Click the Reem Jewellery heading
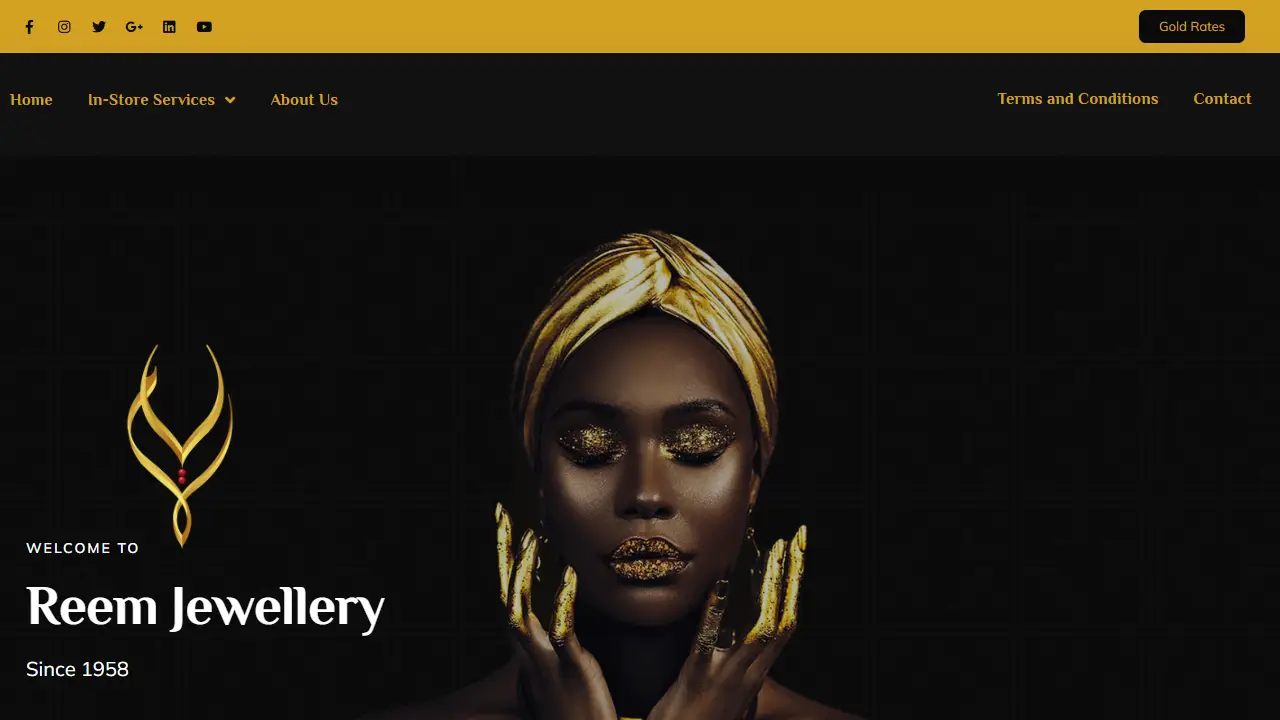This screenshot has height=720, width=1280. pos(205,607)
